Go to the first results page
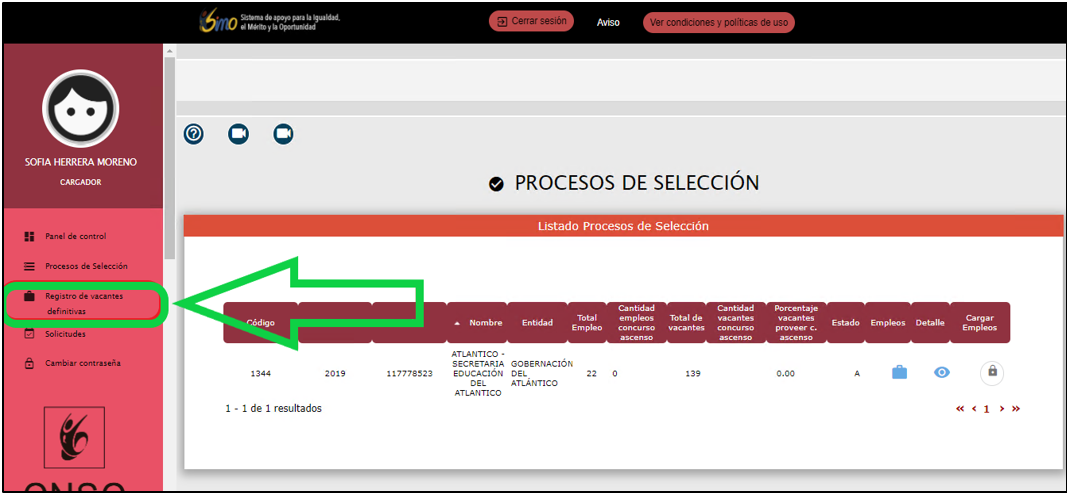 pos(960,409)
